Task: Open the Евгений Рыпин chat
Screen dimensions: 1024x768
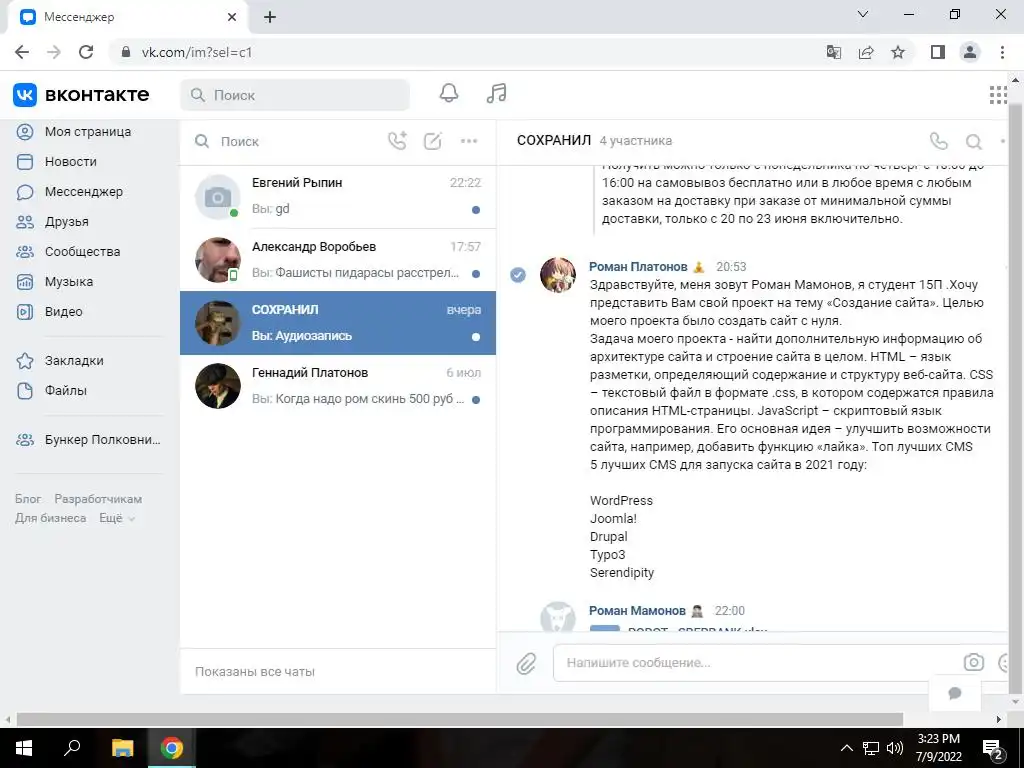Action: (x=338, y=197)
